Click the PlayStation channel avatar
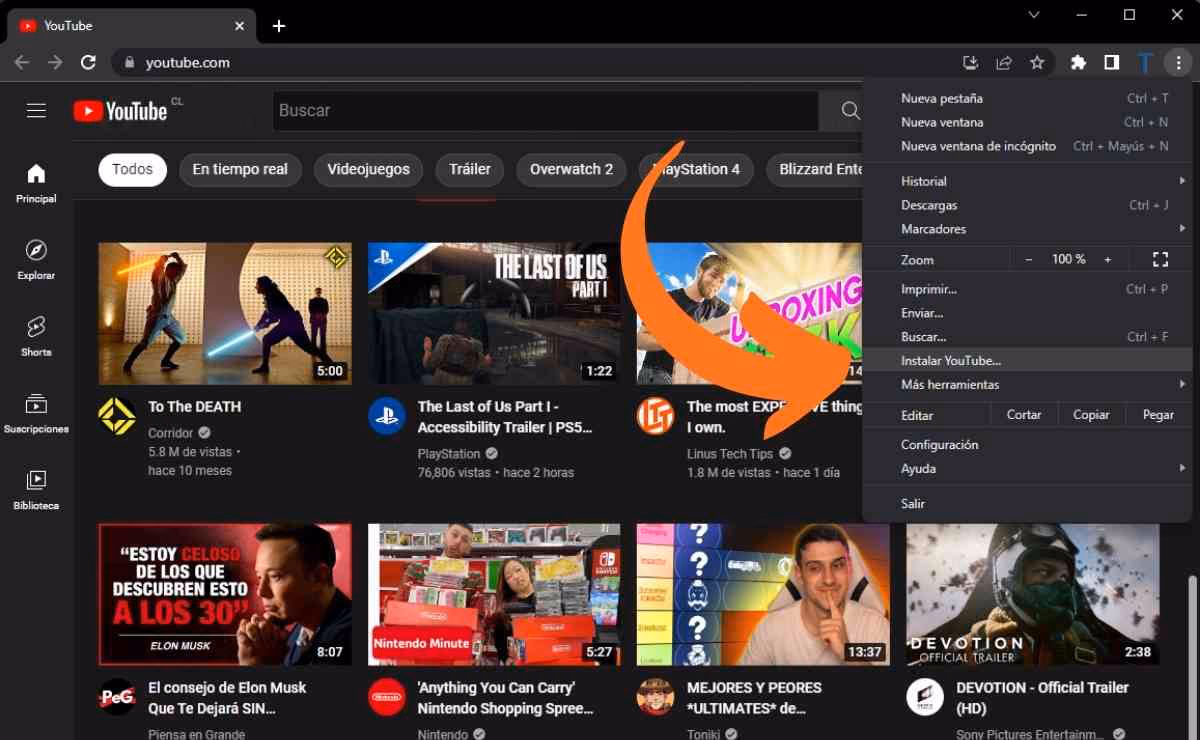This screenshot has width=1200, height=740. [386, 416]
